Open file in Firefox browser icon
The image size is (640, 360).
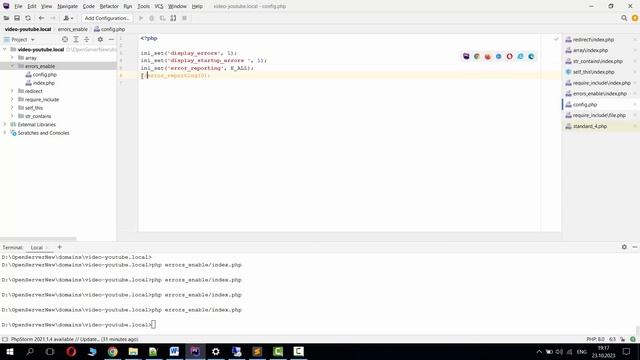tap(488, 56)
